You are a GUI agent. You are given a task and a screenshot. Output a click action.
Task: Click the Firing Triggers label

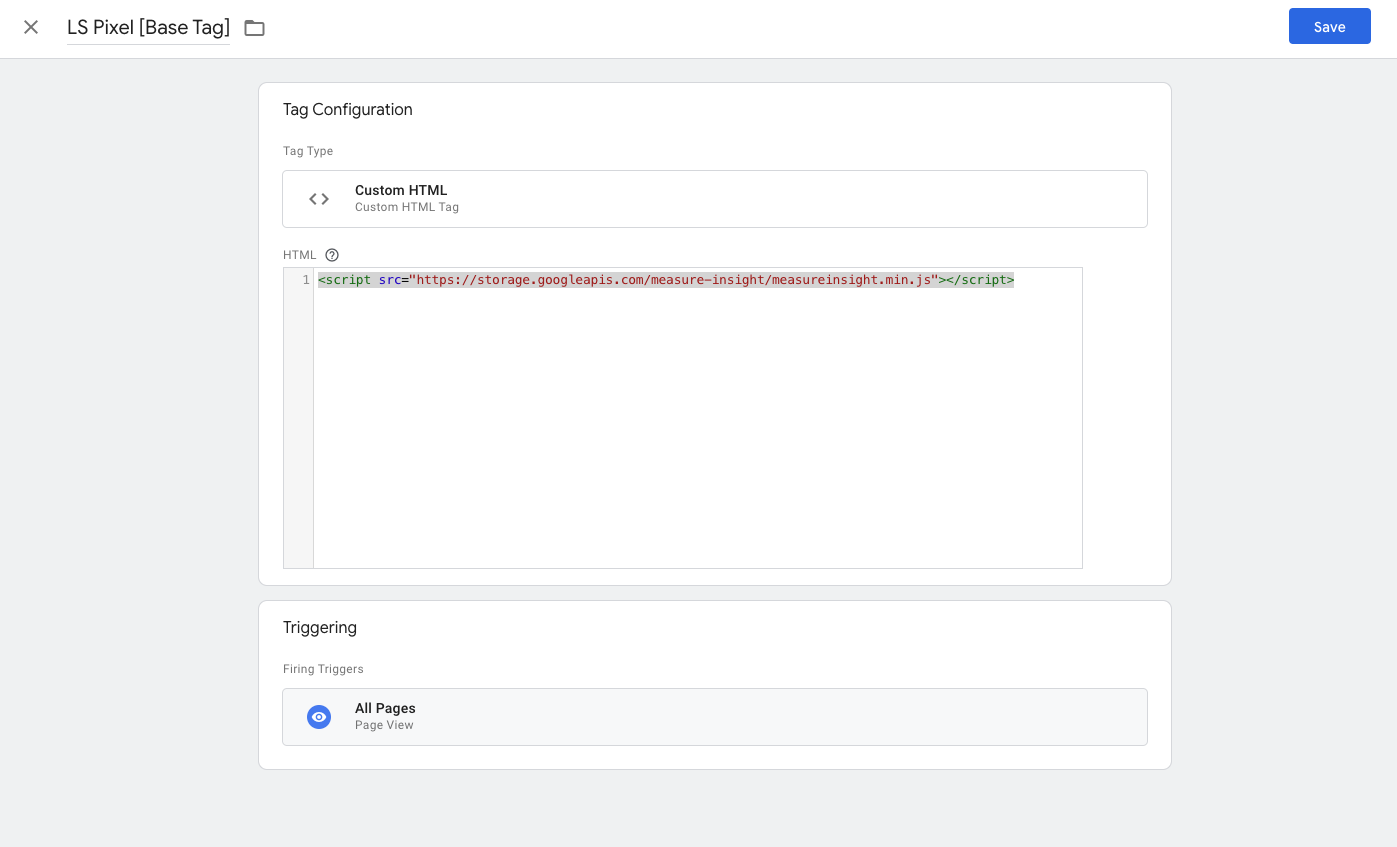click(323, 669)
